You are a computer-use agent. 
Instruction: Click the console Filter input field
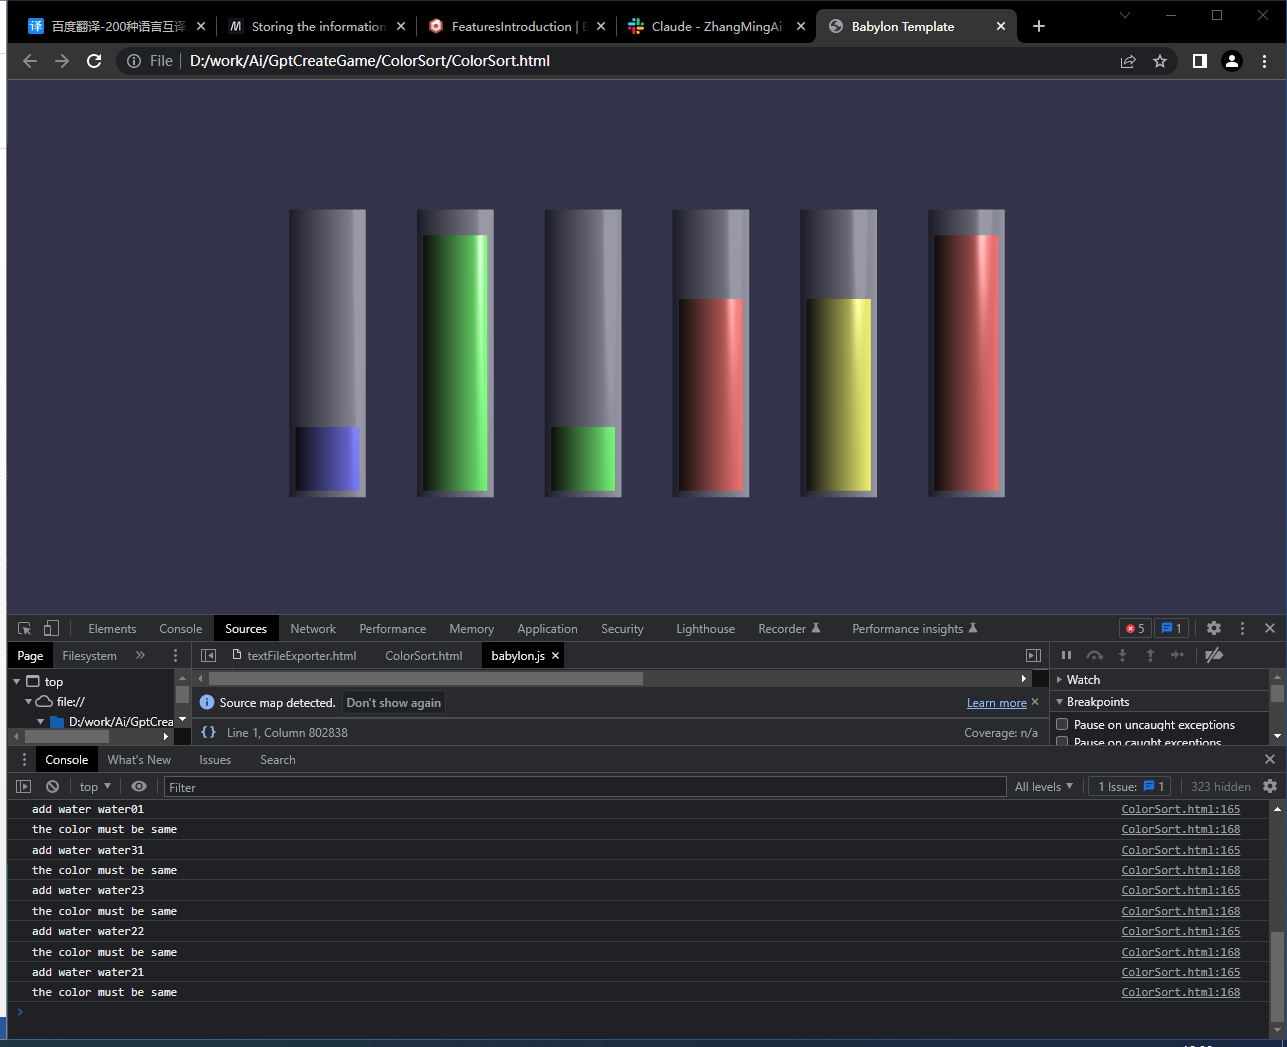click(584, 787)
